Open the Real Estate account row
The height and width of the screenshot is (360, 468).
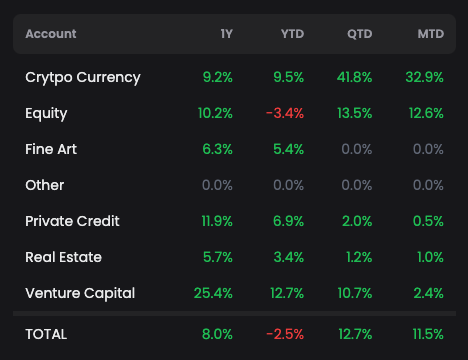click(234, 257)
